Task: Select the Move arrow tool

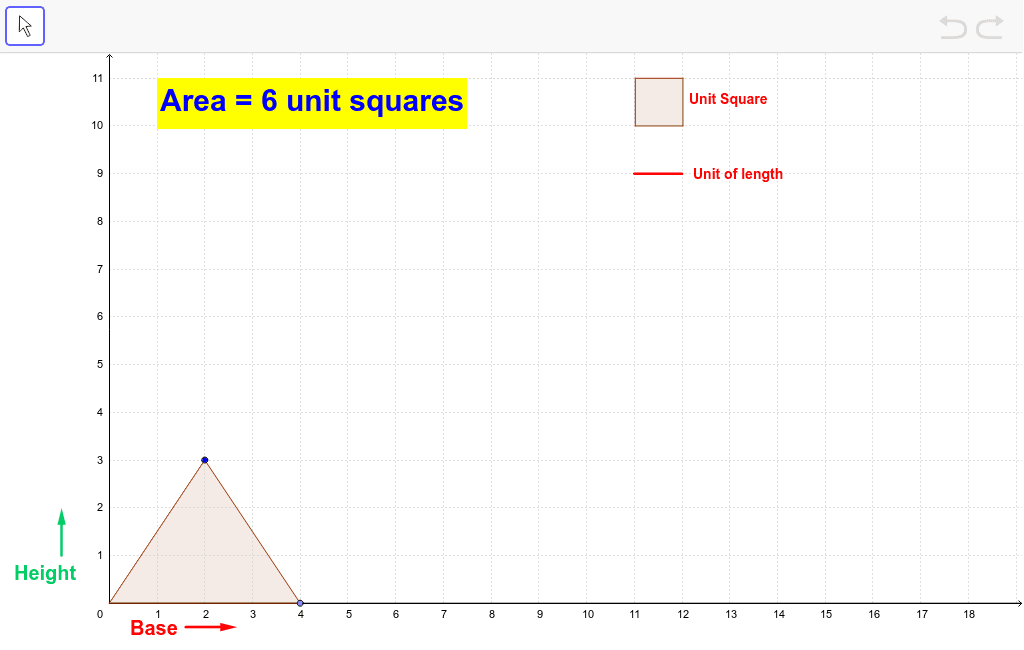Action: (x=25, y=26)
